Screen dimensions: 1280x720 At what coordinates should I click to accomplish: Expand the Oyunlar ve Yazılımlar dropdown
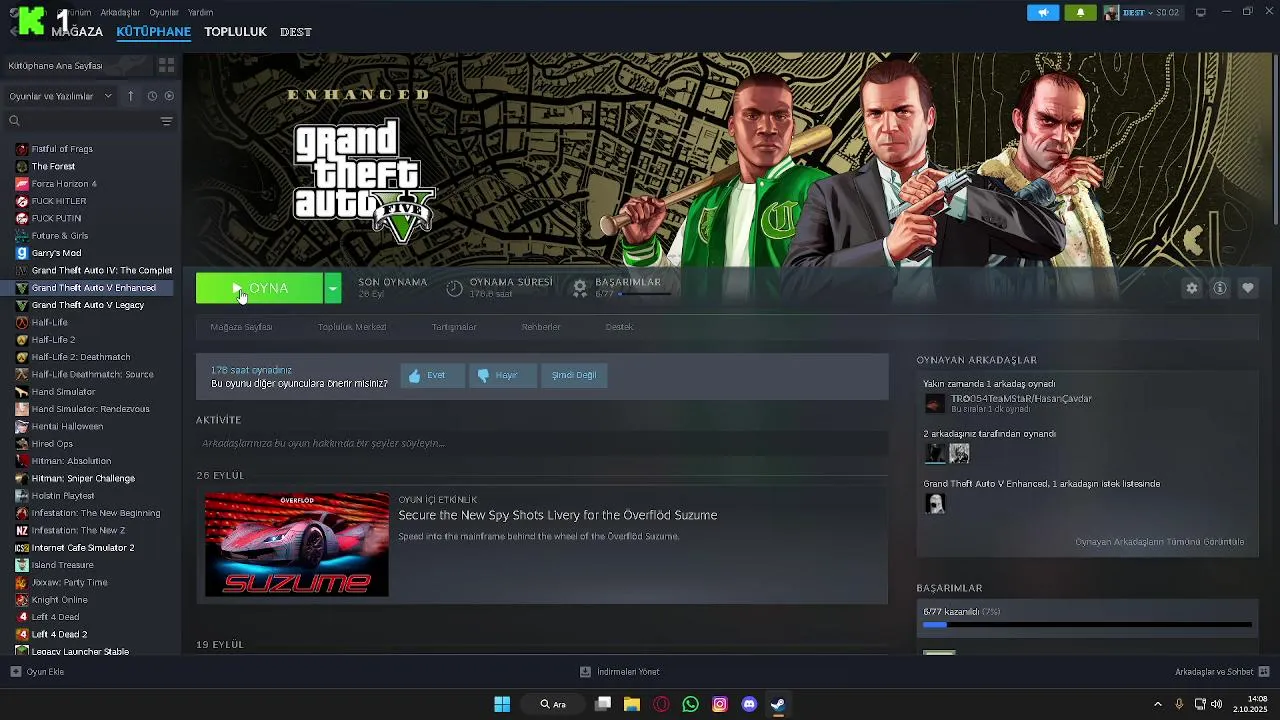tap(61, 96)
